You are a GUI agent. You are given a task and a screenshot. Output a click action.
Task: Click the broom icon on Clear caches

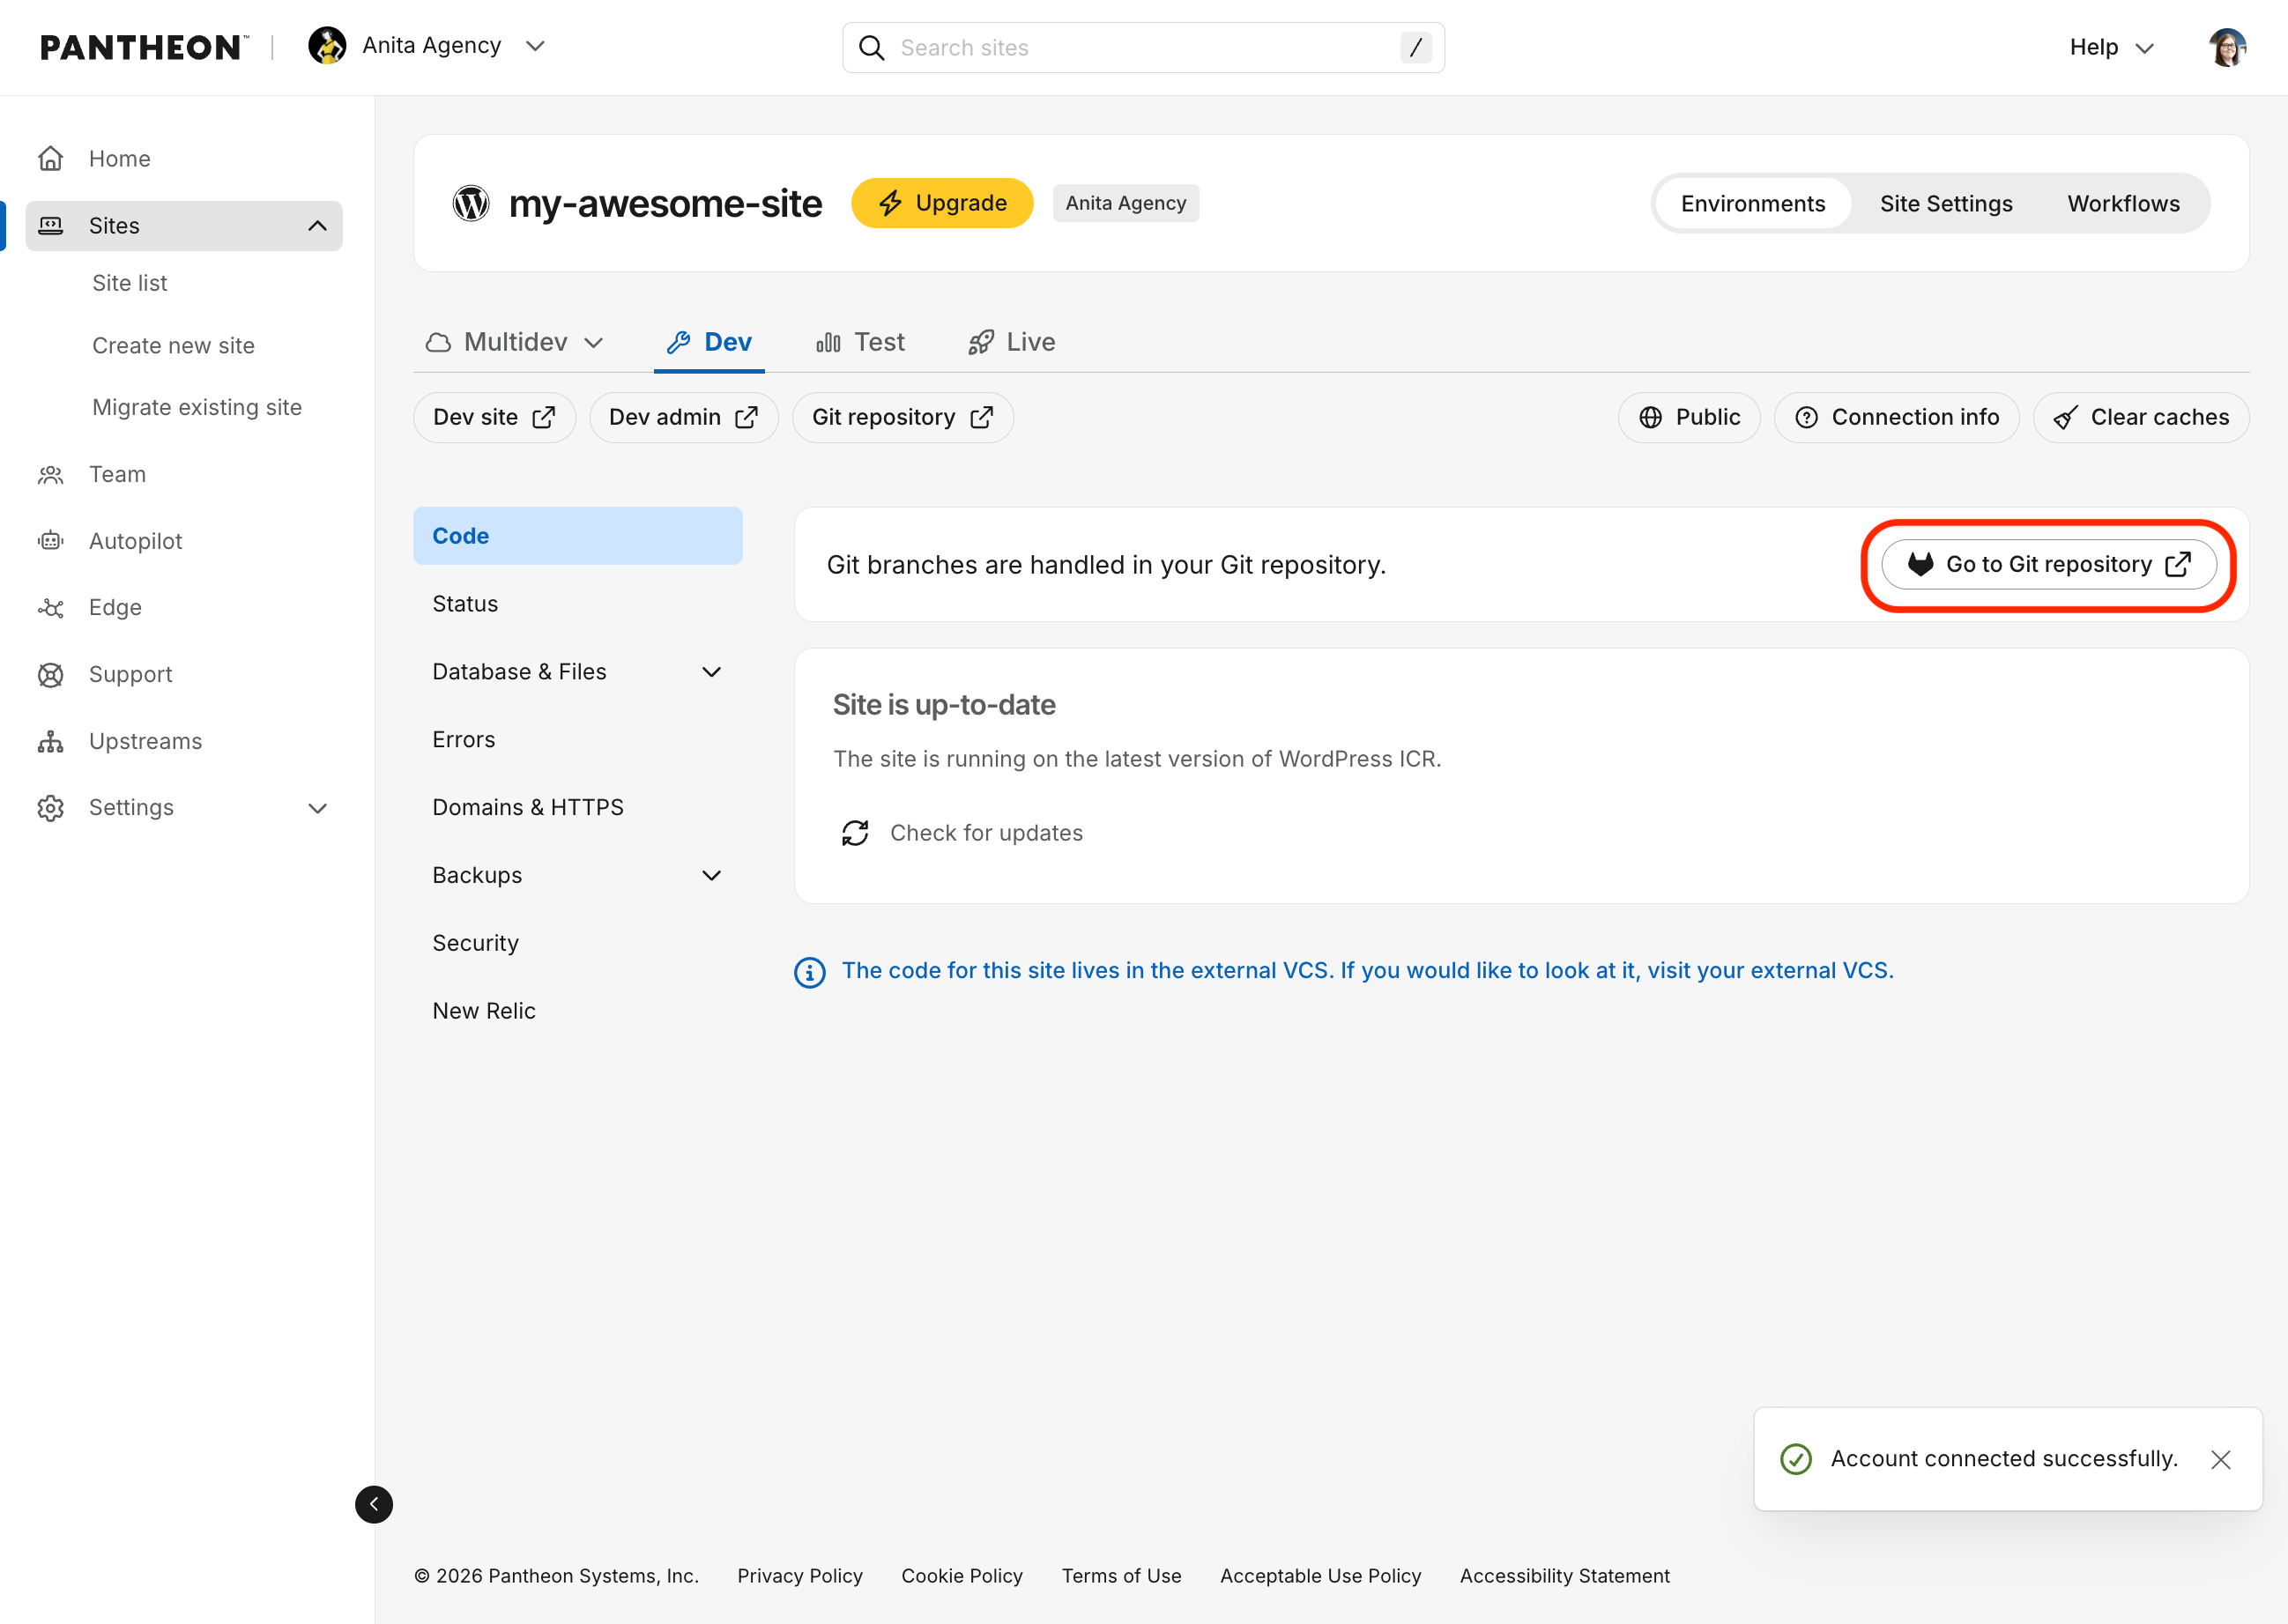(2066, 417)
